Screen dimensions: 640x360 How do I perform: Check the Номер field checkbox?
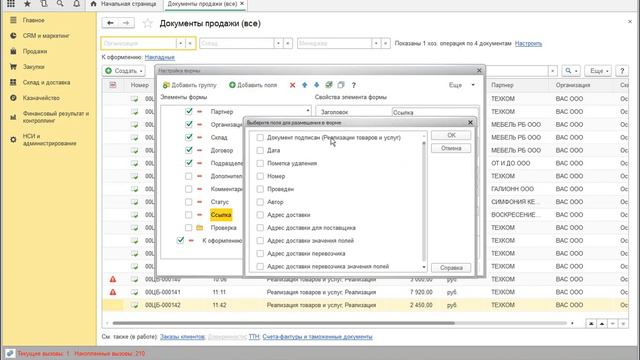point(260,176)
